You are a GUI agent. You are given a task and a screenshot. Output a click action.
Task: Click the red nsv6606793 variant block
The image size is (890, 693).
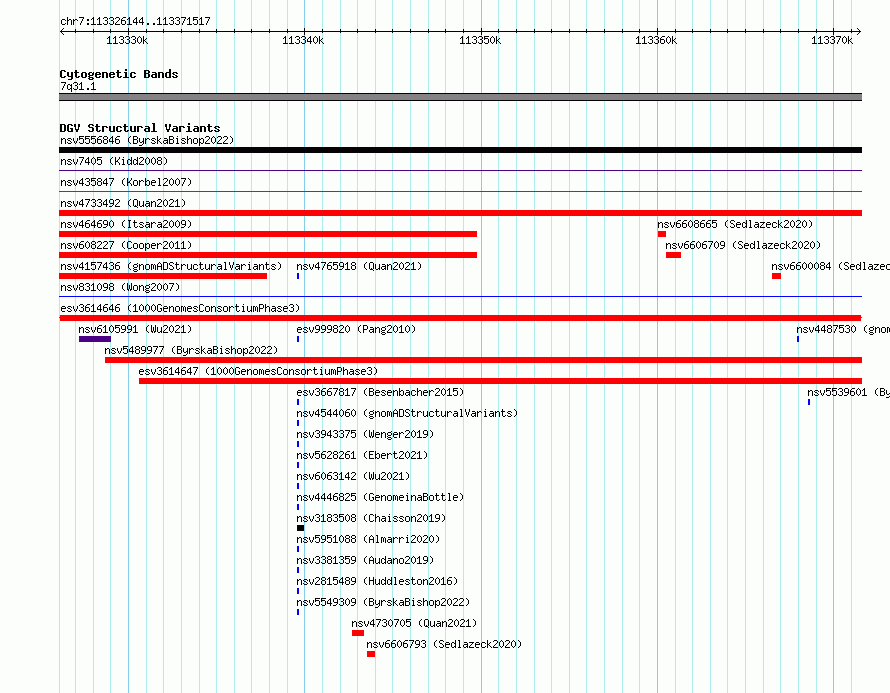pos(371,654)
